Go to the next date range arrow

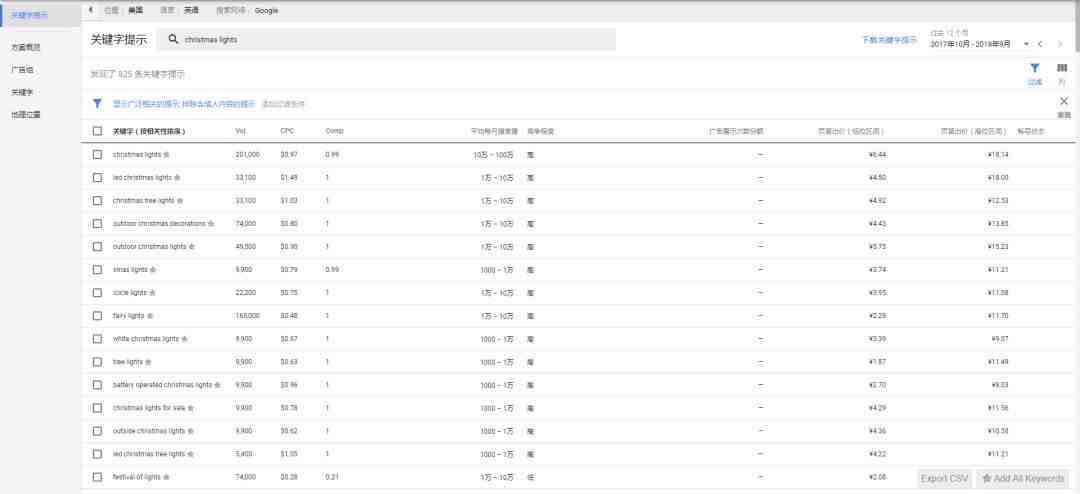(x=1059, y=44)
